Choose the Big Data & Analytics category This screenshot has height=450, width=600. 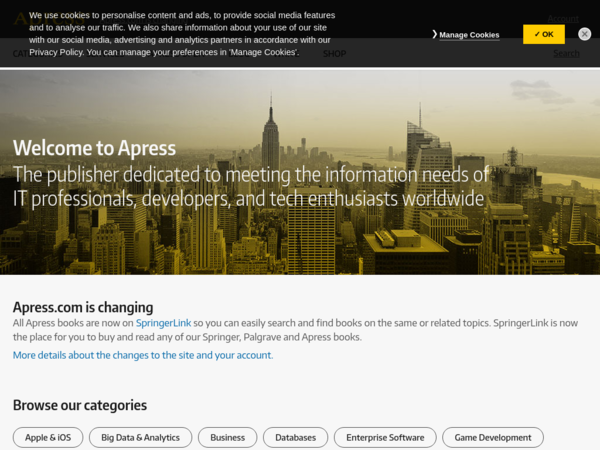140,437
